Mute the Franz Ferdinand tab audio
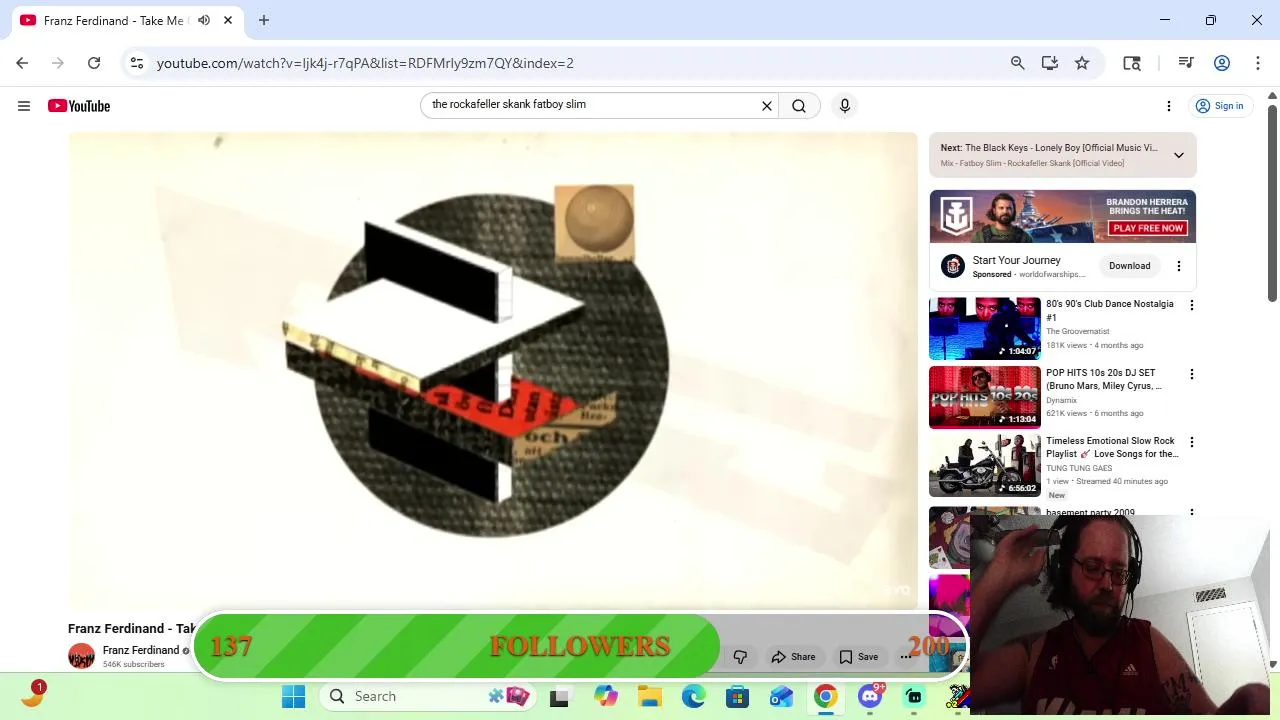The image size is (1280, 720). point(204,20)
